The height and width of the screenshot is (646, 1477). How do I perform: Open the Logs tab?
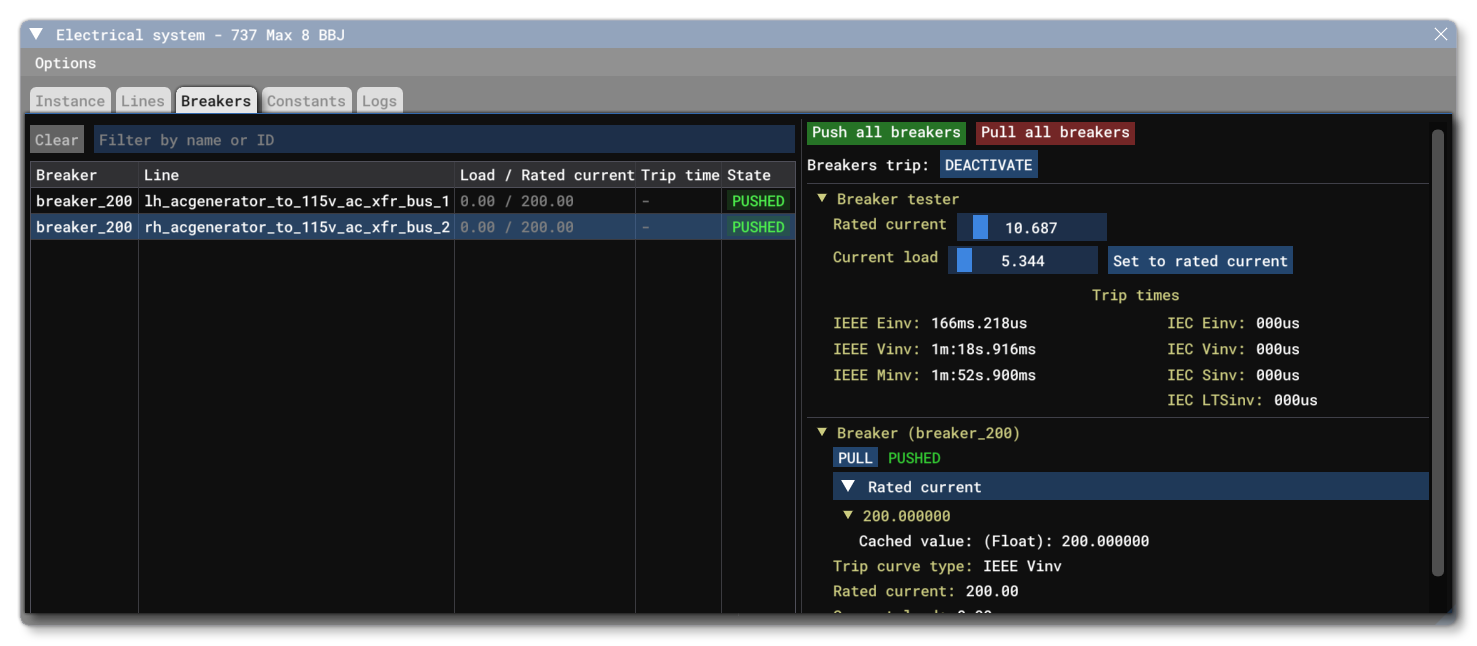point(379,100)
